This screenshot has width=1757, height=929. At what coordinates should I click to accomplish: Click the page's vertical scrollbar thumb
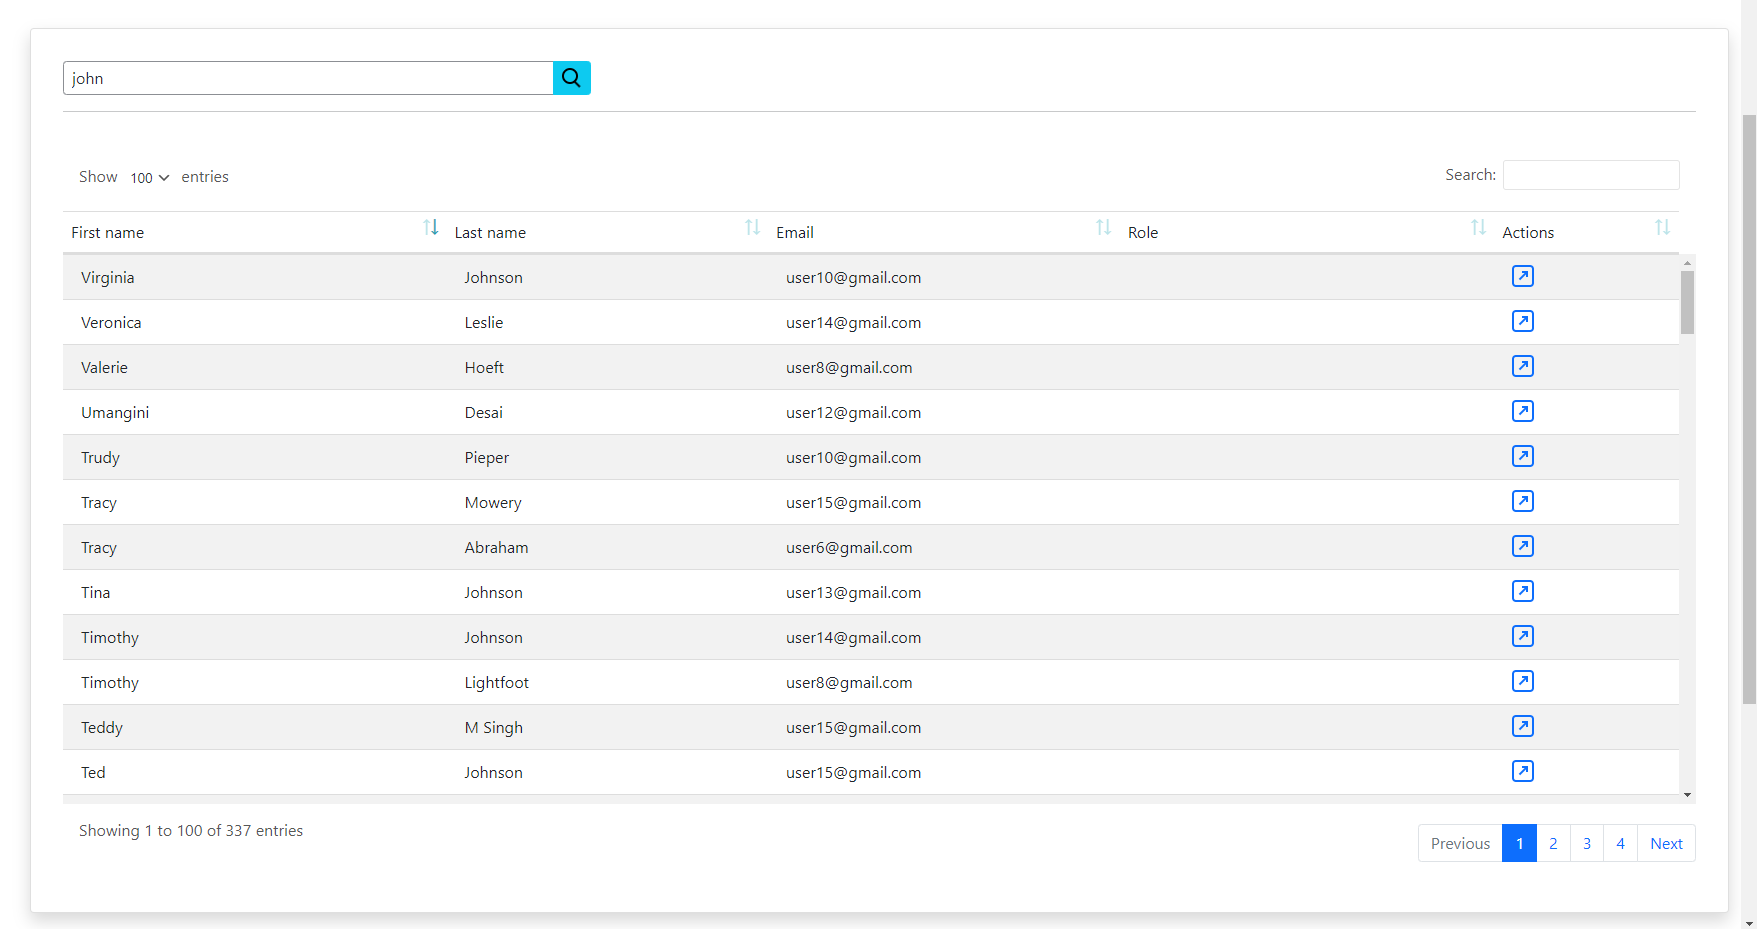tap(1749, 409)
